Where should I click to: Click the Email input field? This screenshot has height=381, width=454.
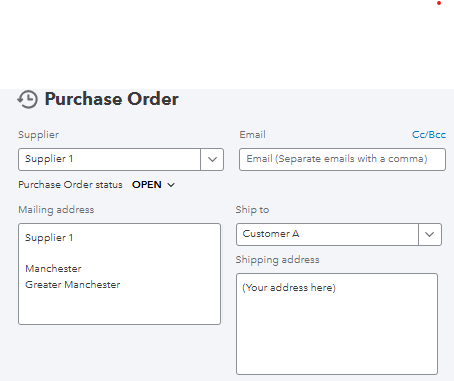[342, 159]
